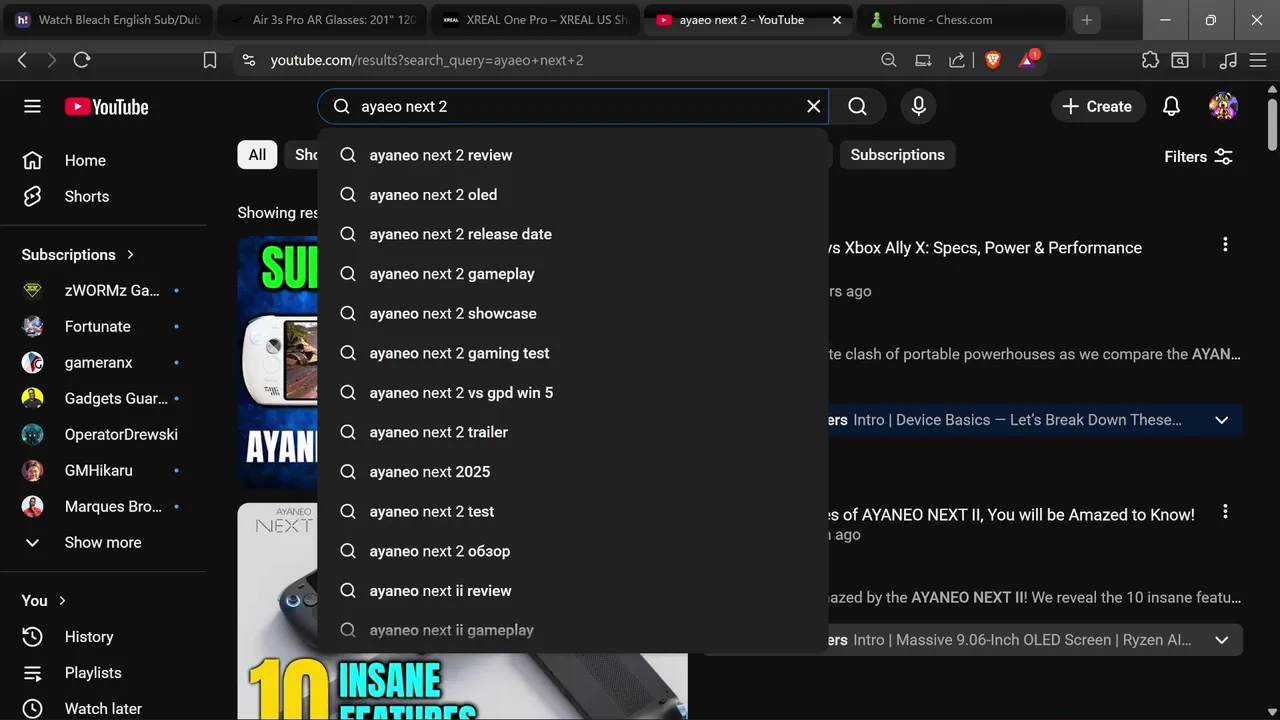The image size is (1280, 720).
Task: Open the OperatorDrewski channel
Action: [102, 434]
